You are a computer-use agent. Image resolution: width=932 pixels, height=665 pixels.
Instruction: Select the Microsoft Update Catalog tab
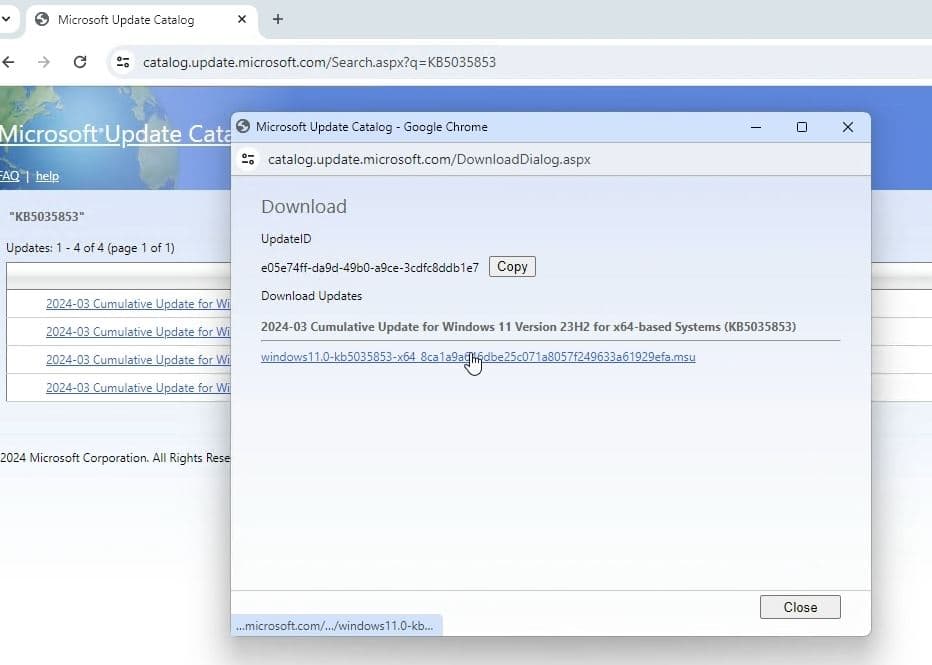[126, 19]
